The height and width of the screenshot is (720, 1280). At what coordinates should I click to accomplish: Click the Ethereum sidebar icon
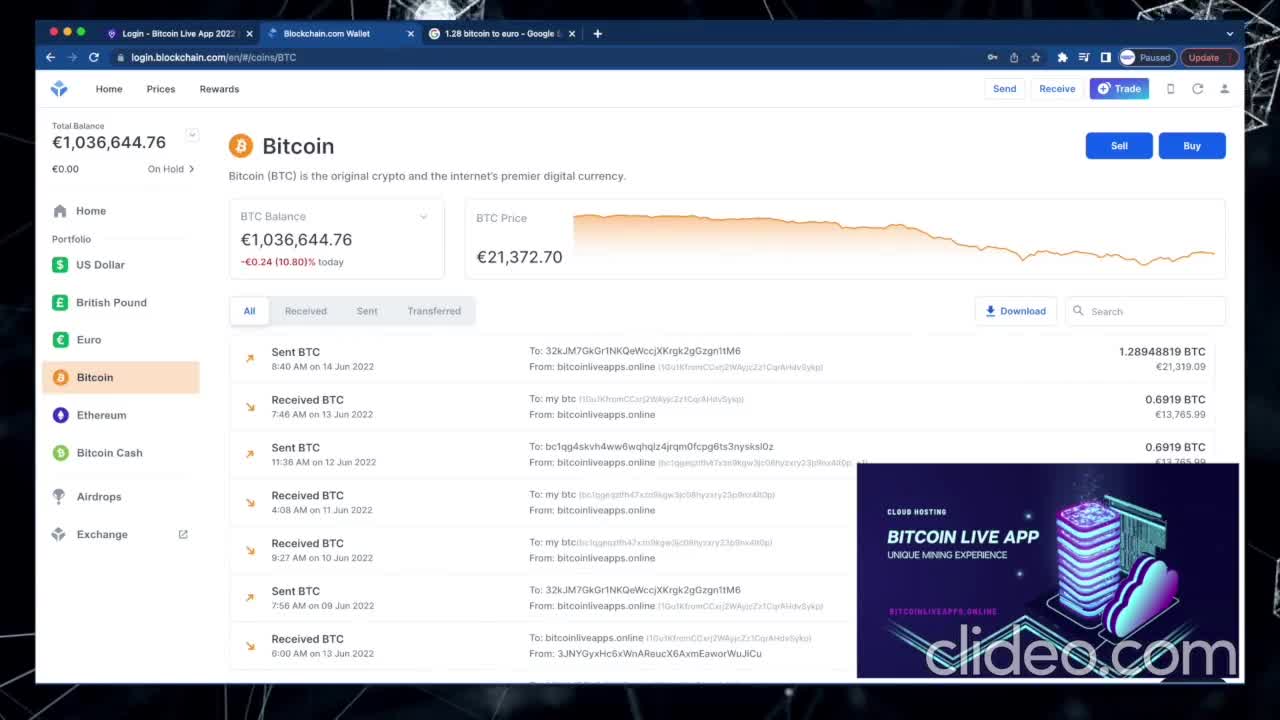(x=60, y=415)
